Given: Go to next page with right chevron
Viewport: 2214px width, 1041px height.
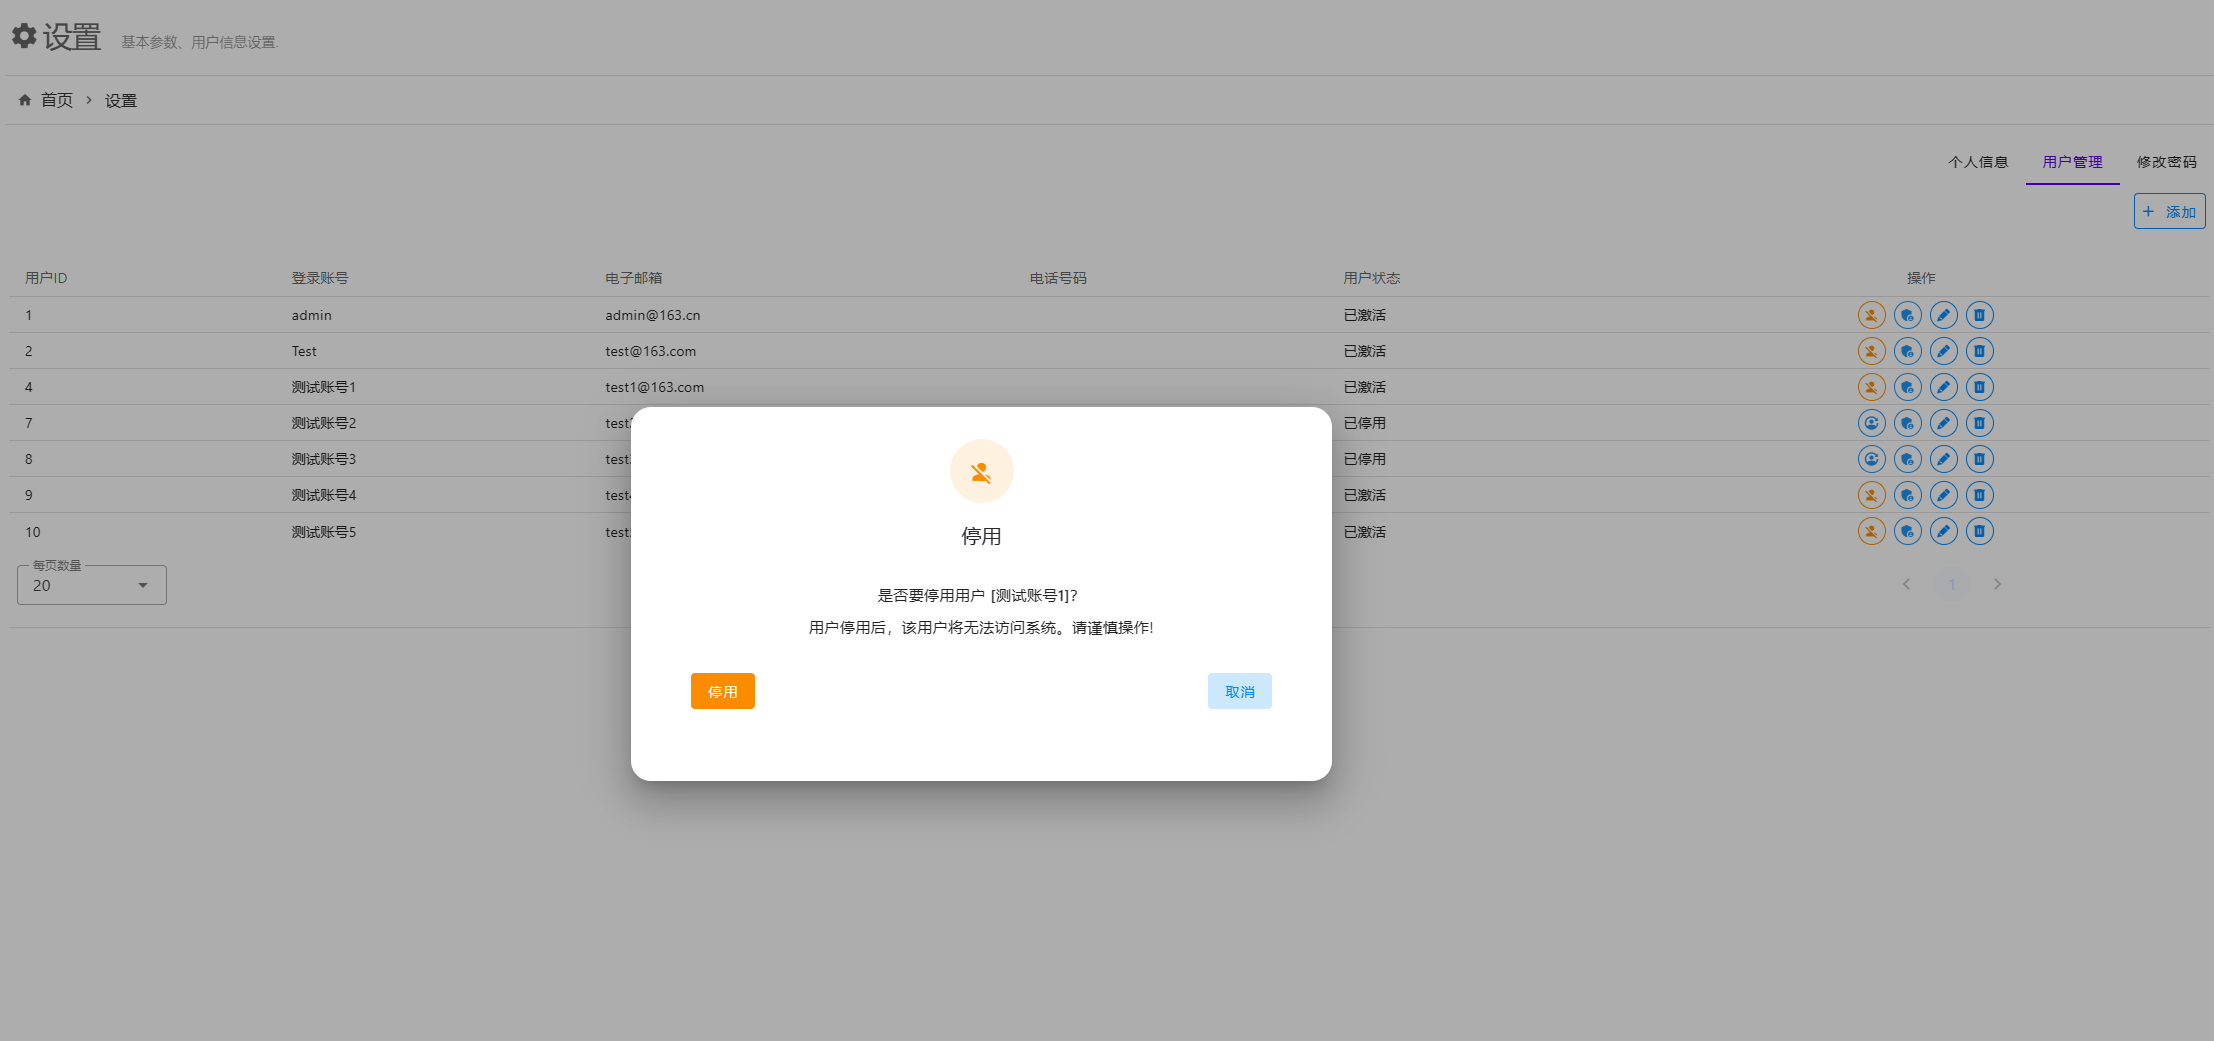Looking at the screenshot, I should click(1997, 584).
